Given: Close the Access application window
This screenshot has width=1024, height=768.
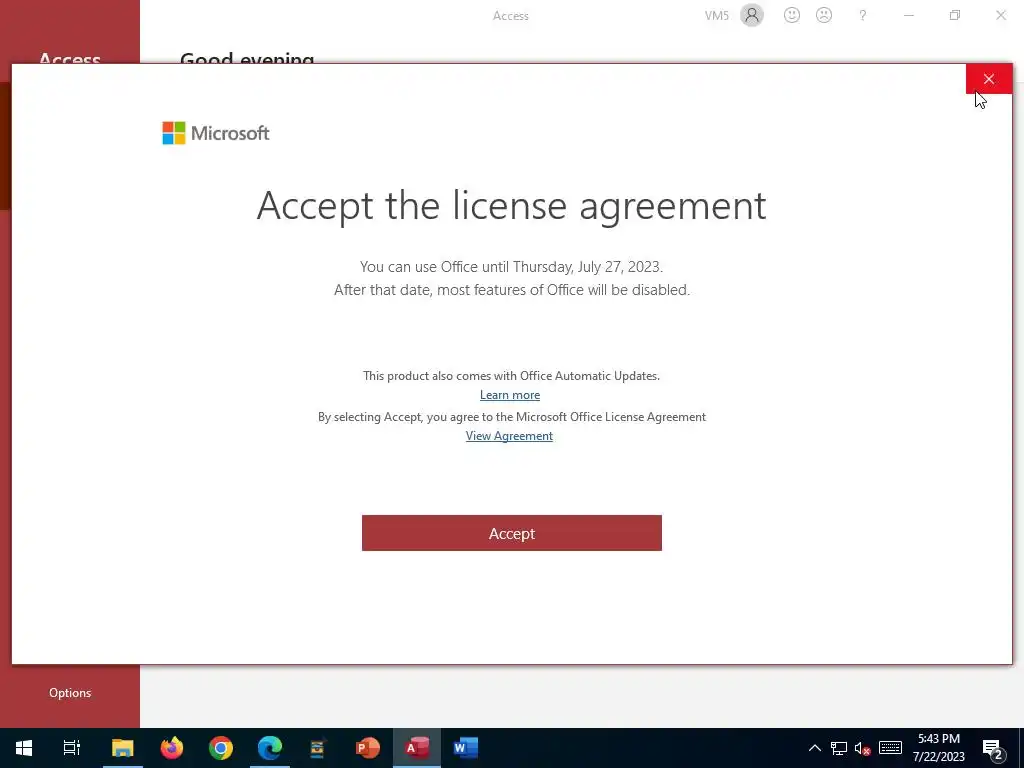Looking at the screenshot, I should point(1000,15).
